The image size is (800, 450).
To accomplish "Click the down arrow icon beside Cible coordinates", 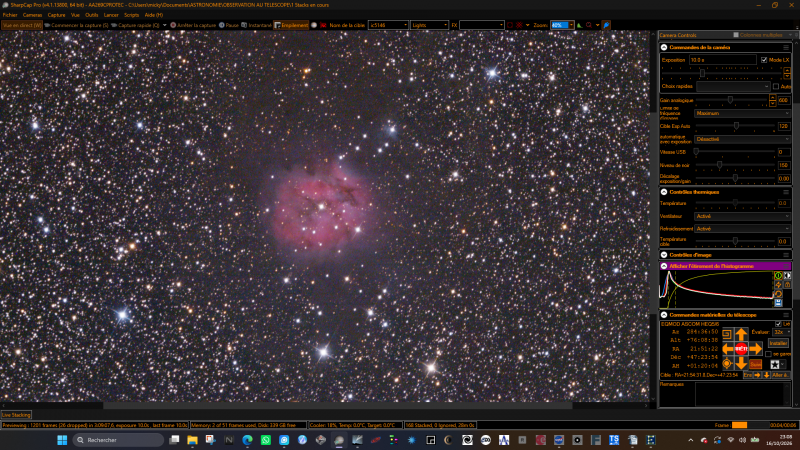I will pos(766,375).
